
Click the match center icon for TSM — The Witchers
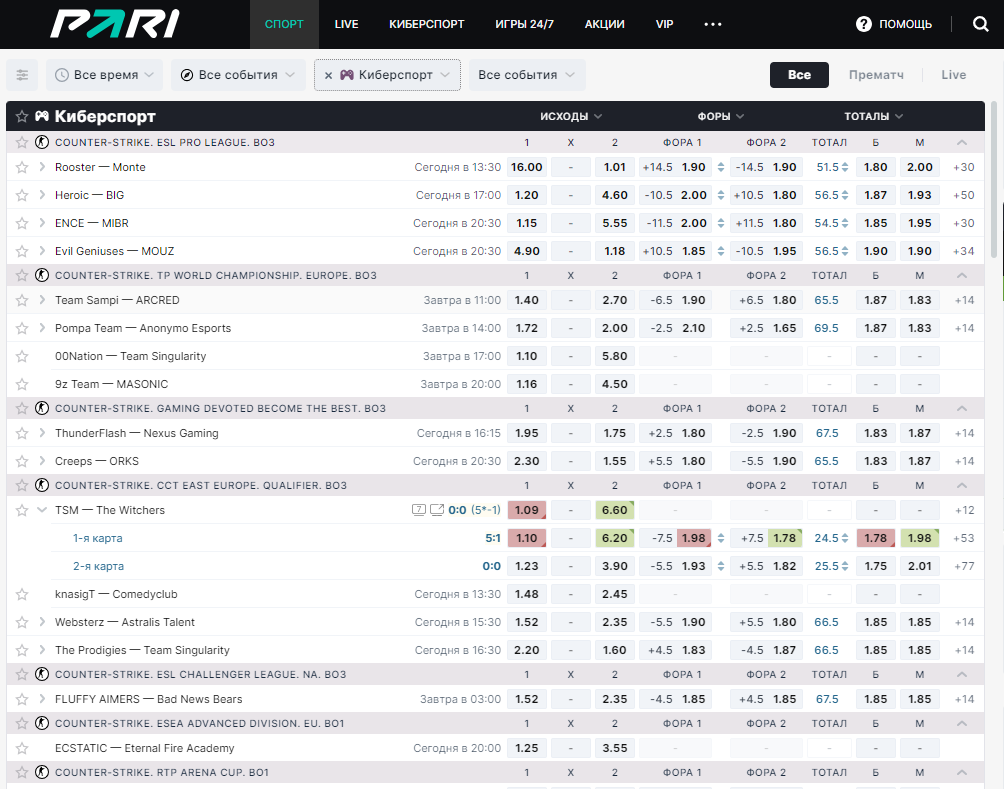coord(419,510)
